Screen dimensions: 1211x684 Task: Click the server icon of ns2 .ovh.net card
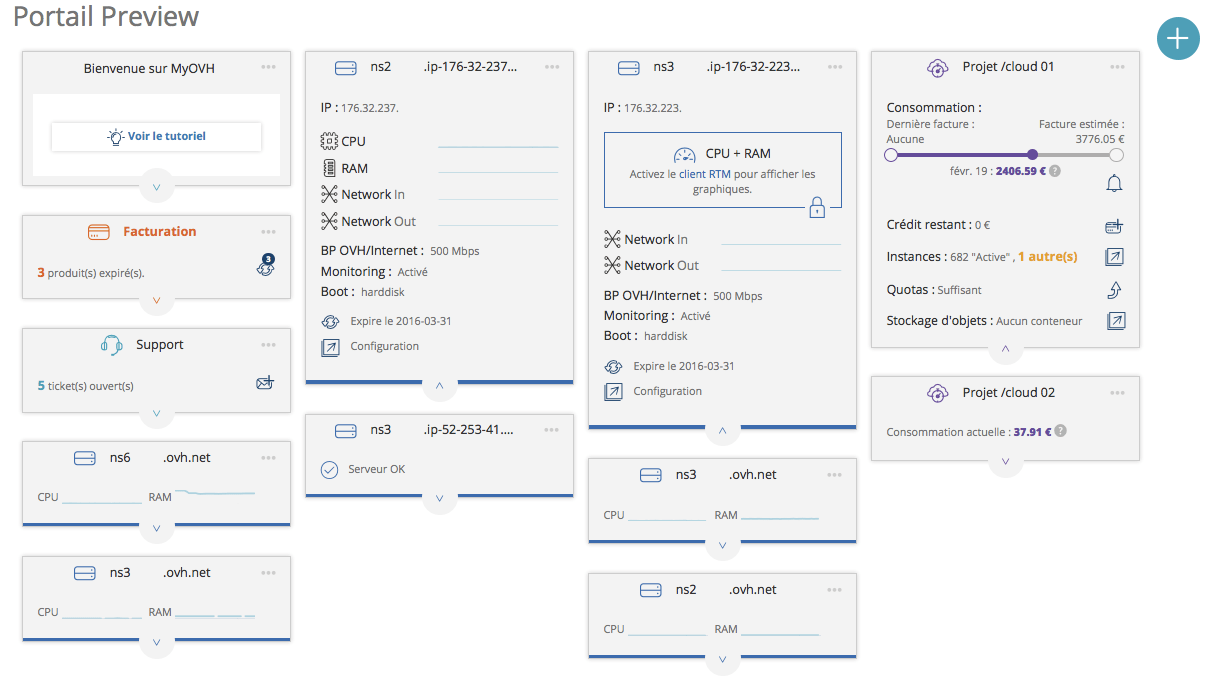[x=651, y=590]
